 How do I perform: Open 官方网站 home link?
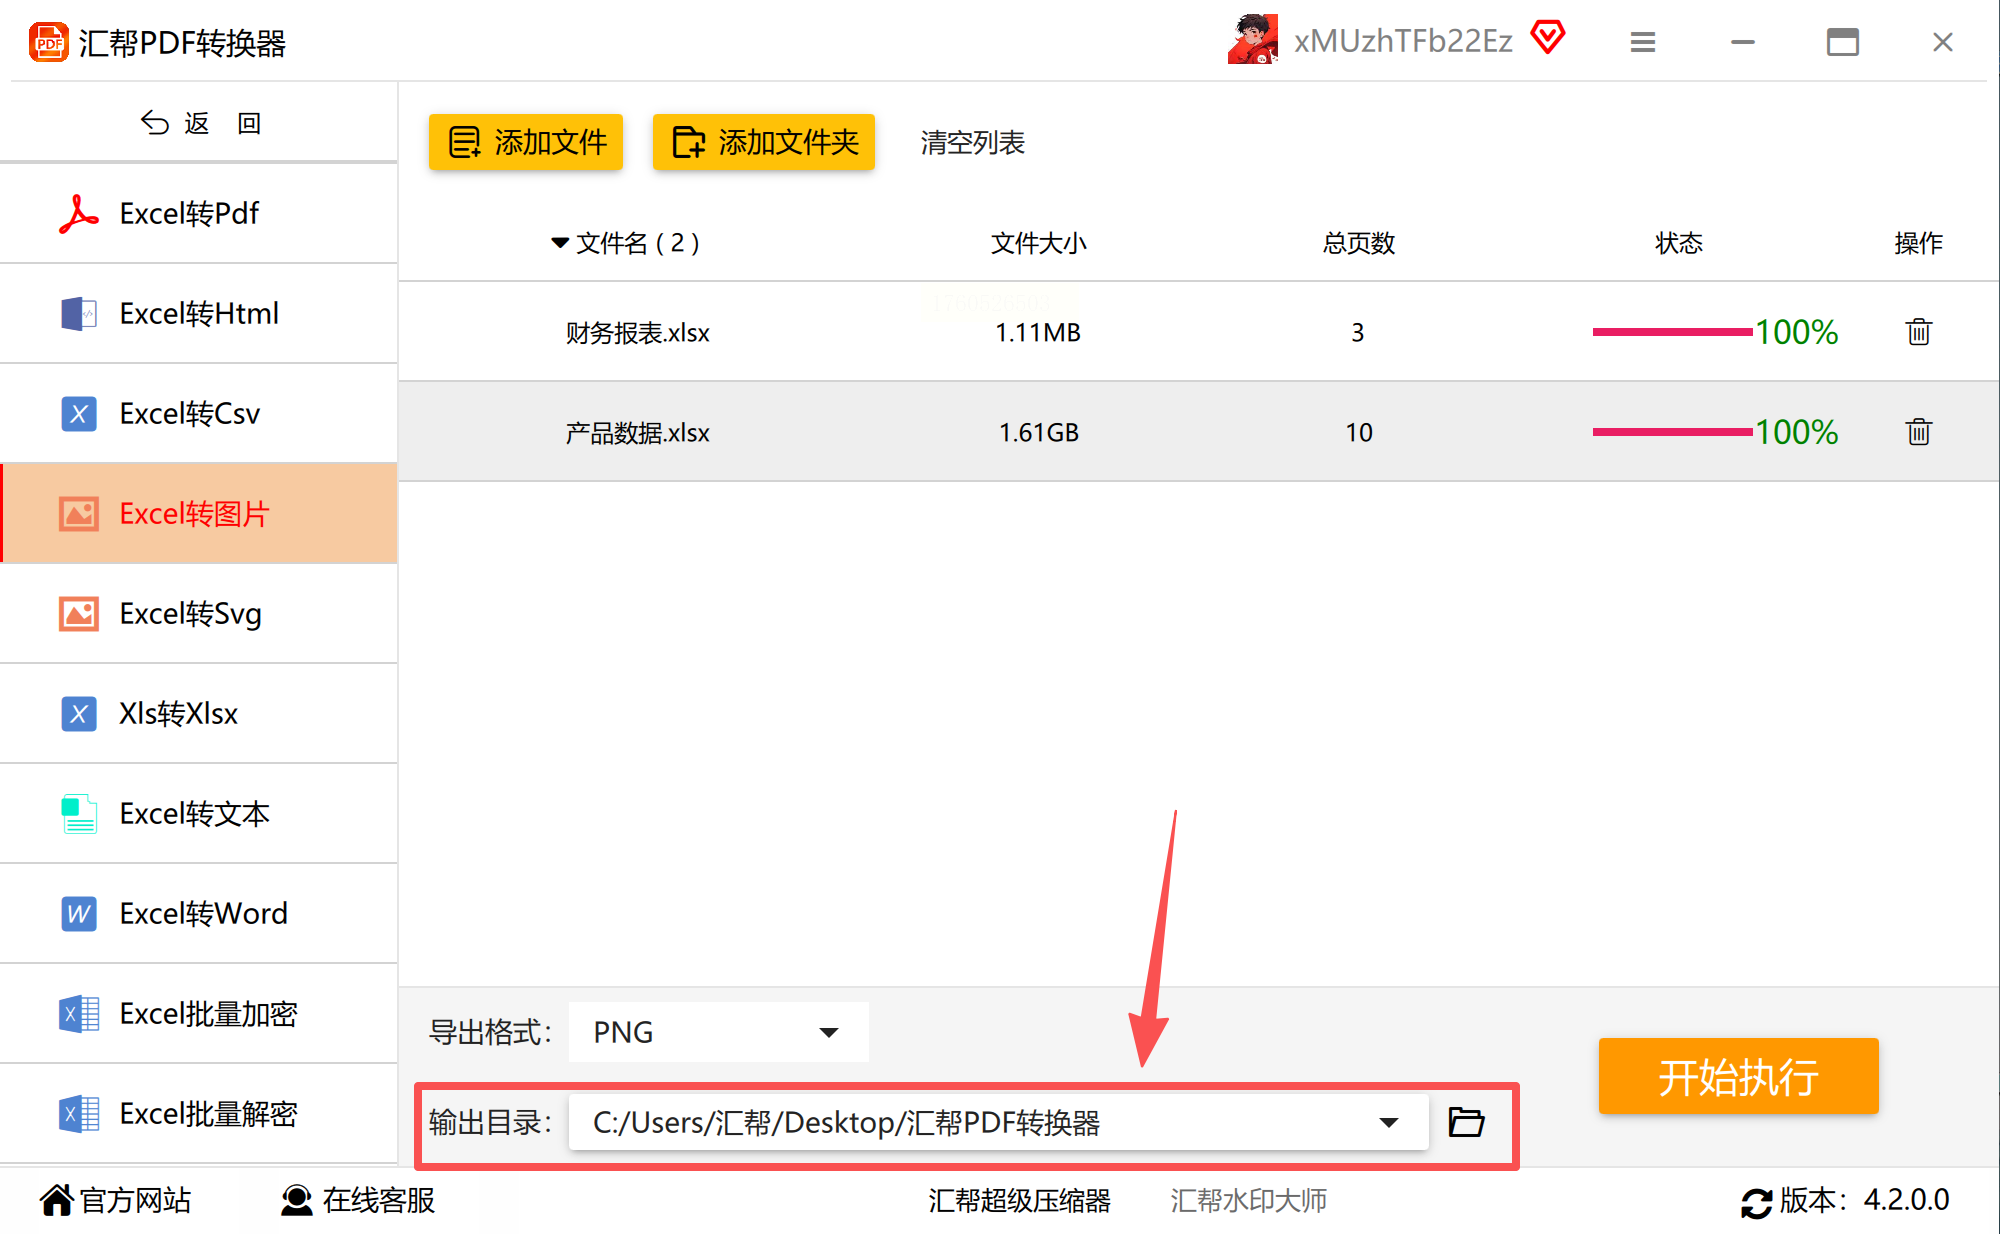pos(115,1200)
